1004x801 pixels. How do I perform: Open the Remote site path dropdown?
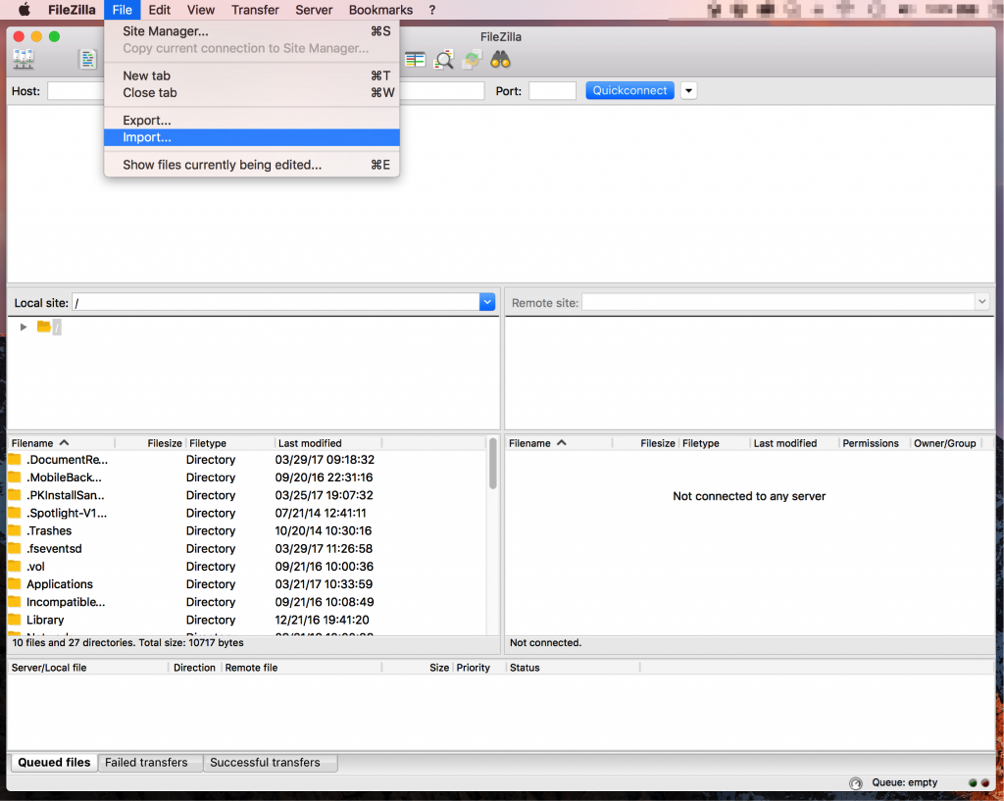(982, 302)
